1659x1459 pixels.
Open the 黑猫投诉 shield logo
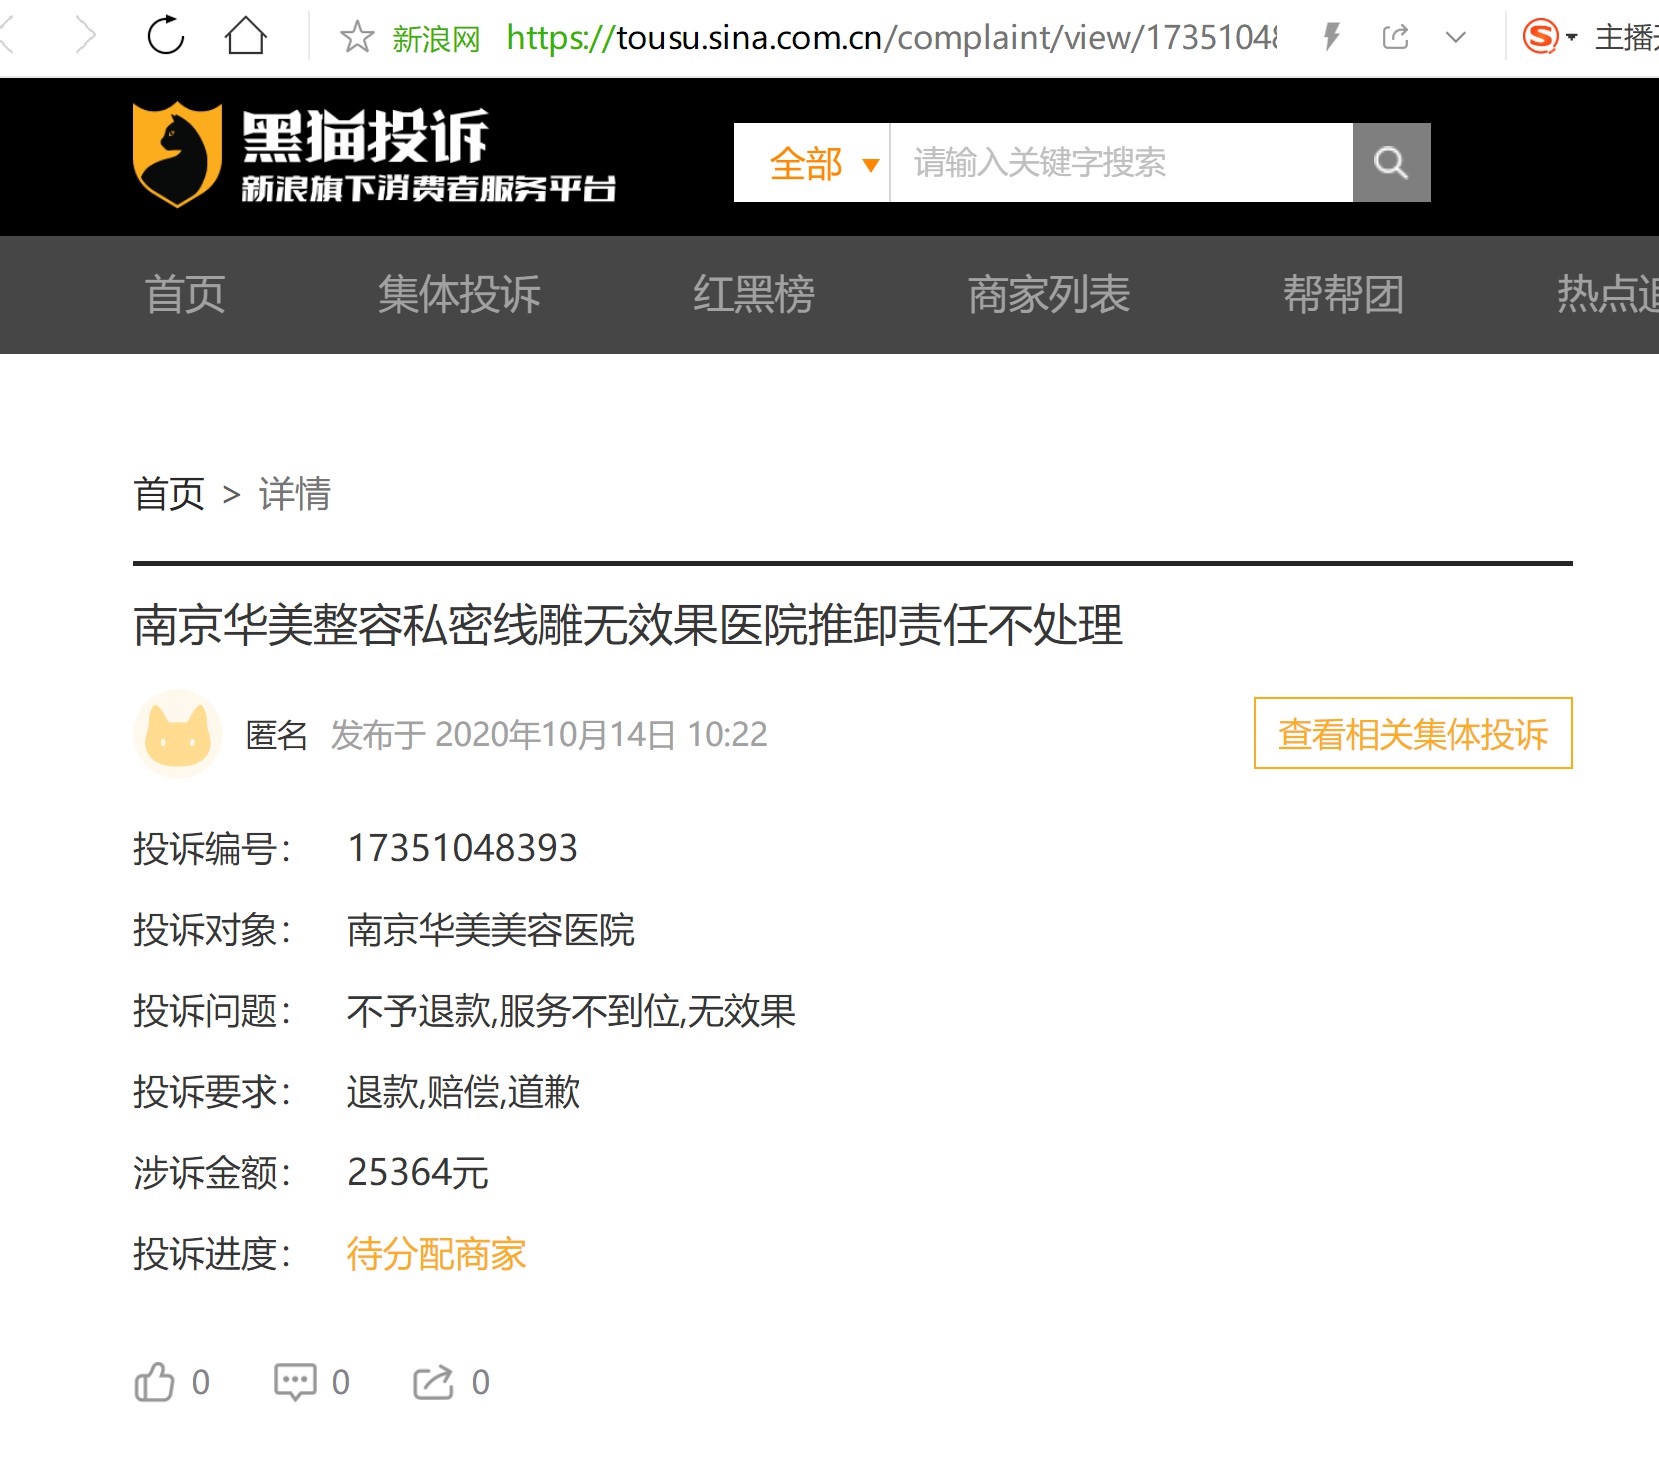(x=177, y=154)
